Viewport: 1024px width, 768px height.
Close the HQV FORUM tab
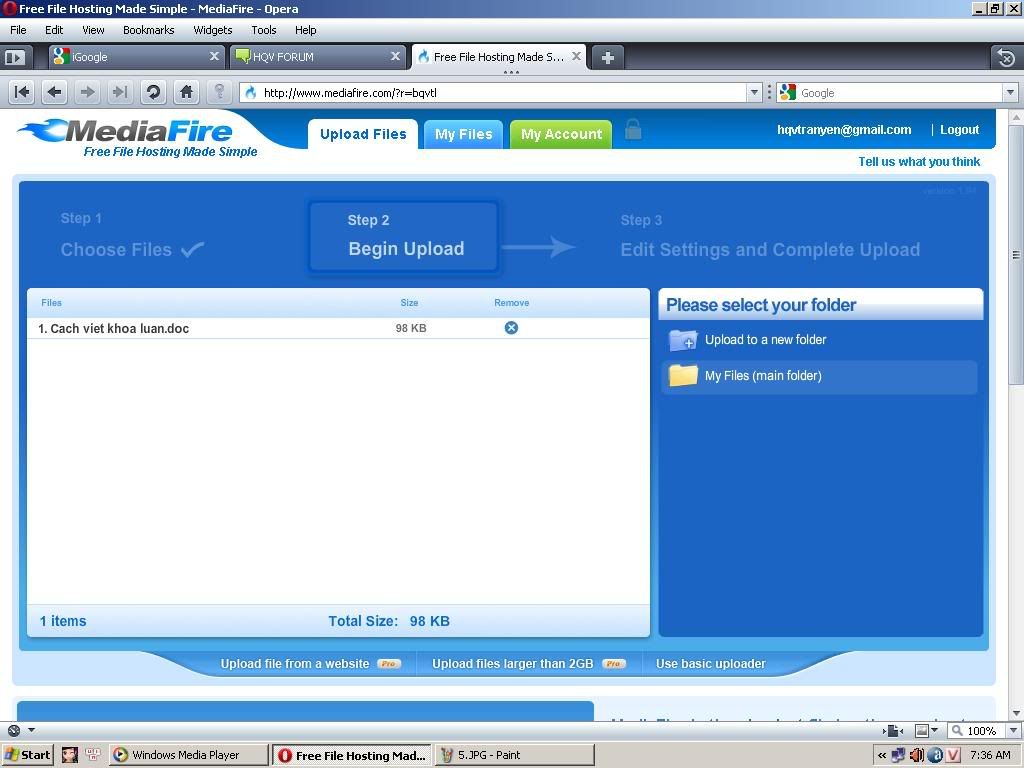[x=395, y=57]
